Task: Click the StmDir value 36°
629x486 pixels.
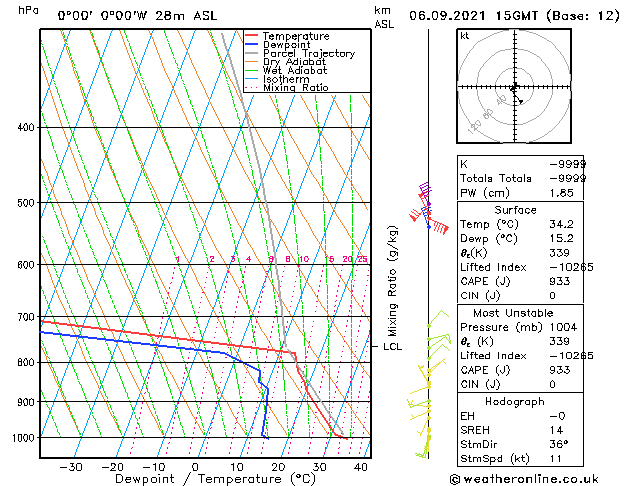Action: pos(559,444)
